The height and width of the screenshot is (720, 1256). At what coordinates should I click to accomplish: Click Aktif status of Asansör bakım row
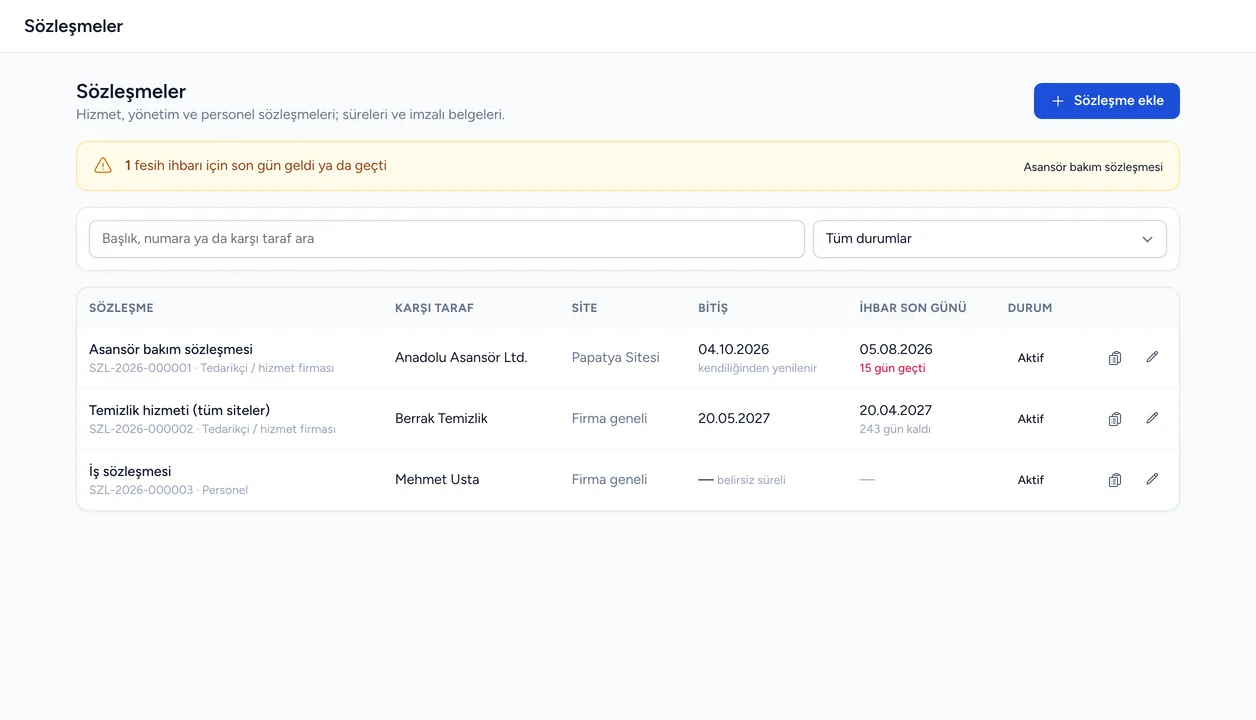(x=1031, y=358)
